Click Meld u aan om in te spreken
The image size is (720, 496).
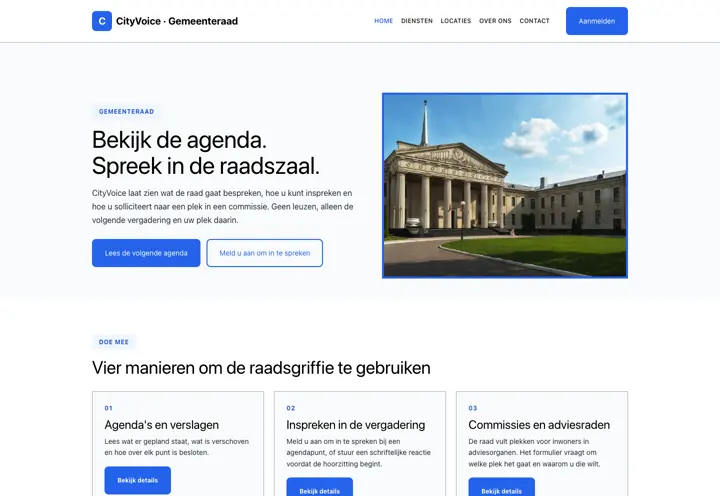click(x=264, y=253)
